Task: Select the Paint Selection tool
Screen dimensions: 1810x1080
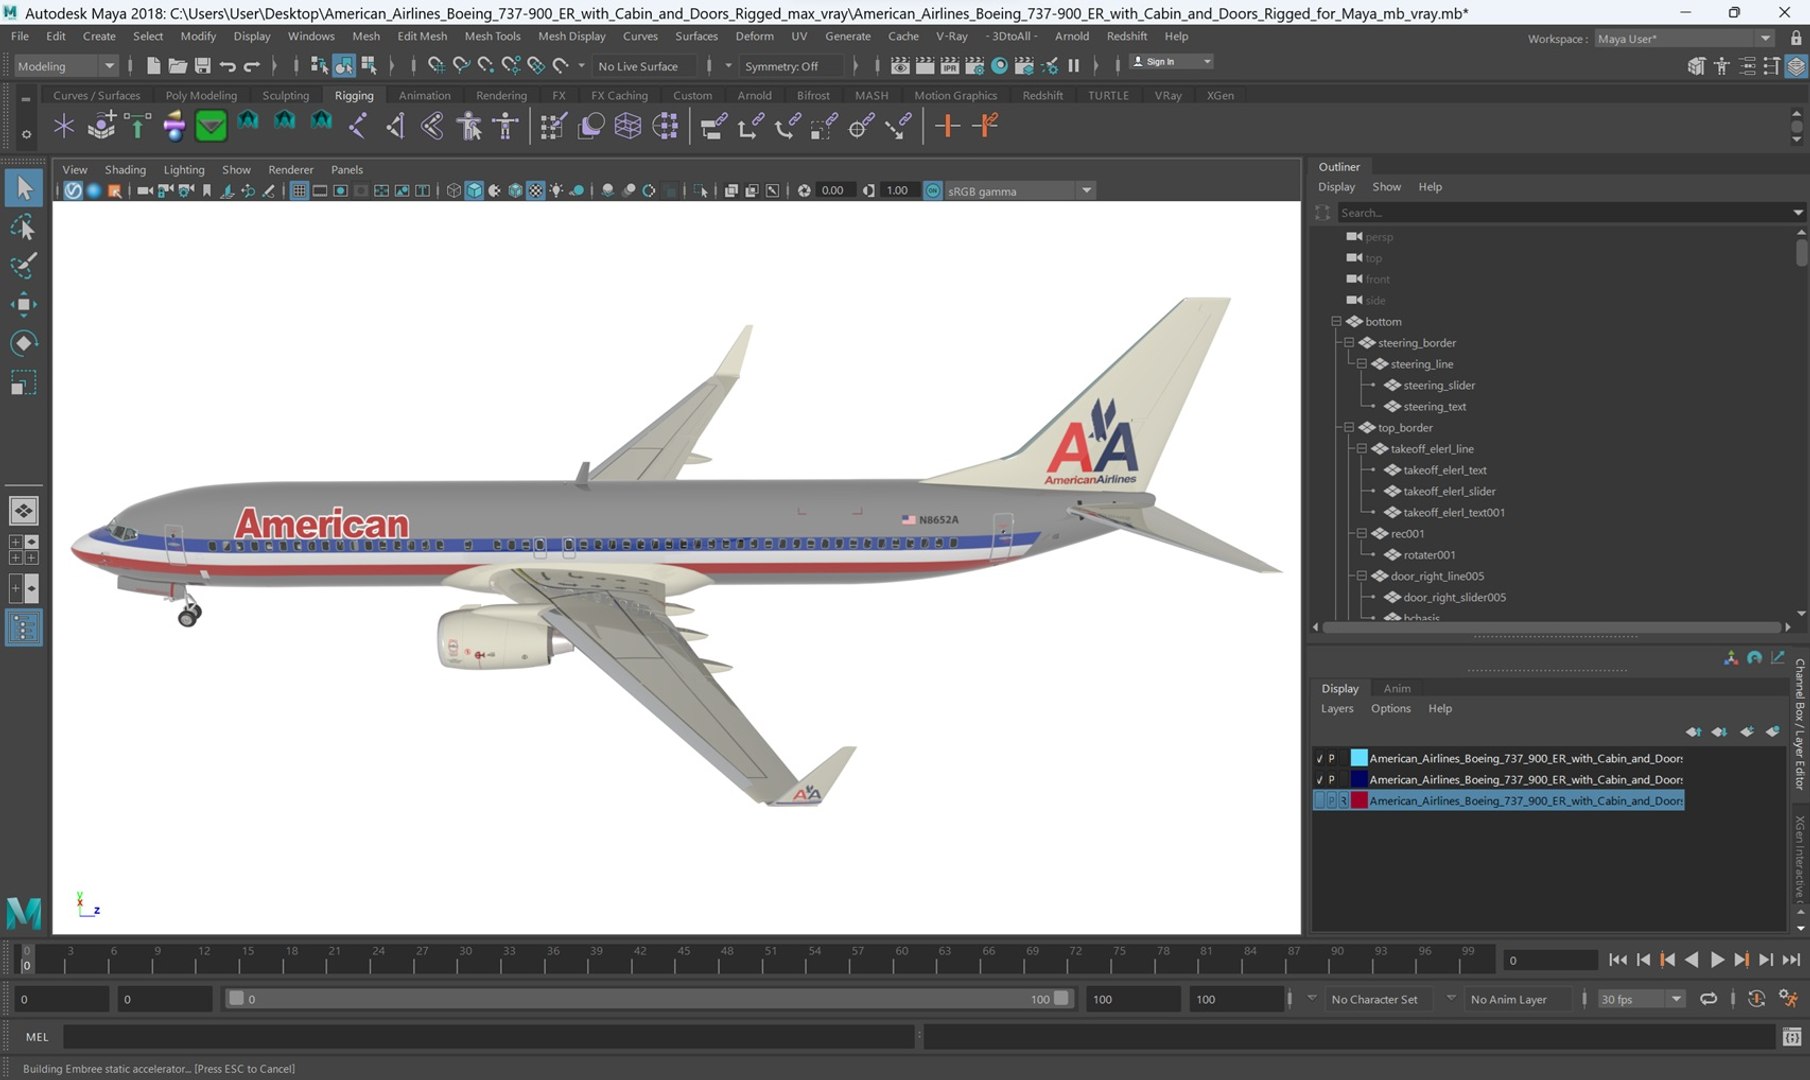Action: tap(24, 266)
